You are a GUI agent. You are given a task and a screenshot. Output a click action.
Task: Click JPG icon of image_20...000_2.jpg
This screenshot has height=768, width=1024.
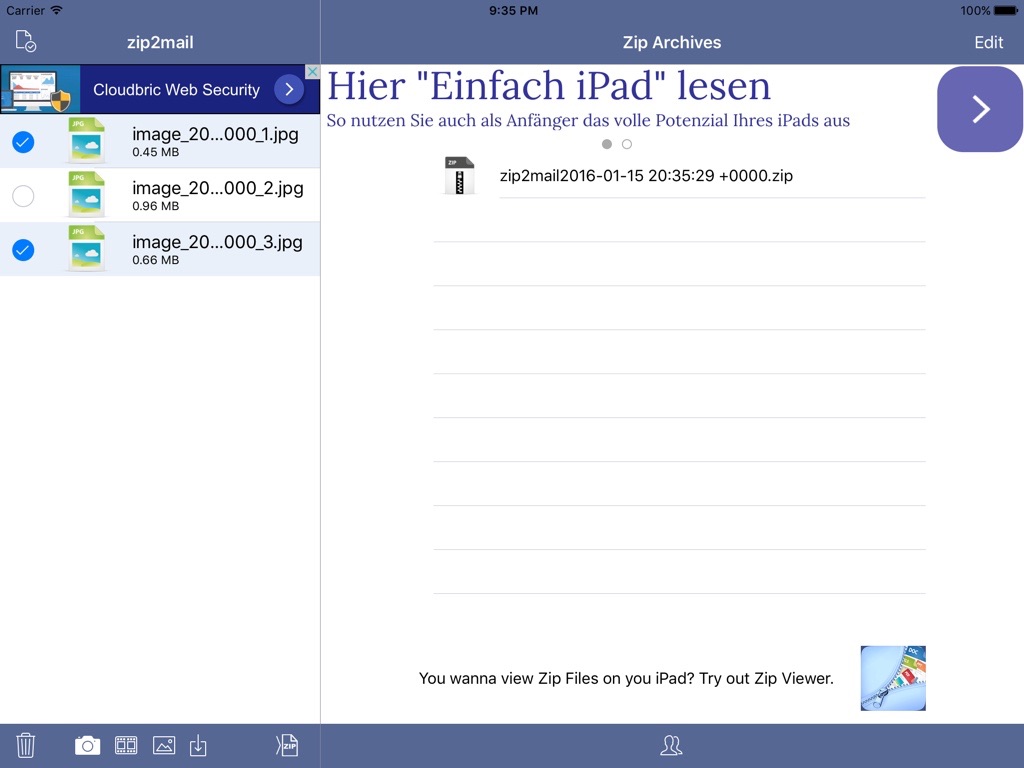click(x=86, y=195)
